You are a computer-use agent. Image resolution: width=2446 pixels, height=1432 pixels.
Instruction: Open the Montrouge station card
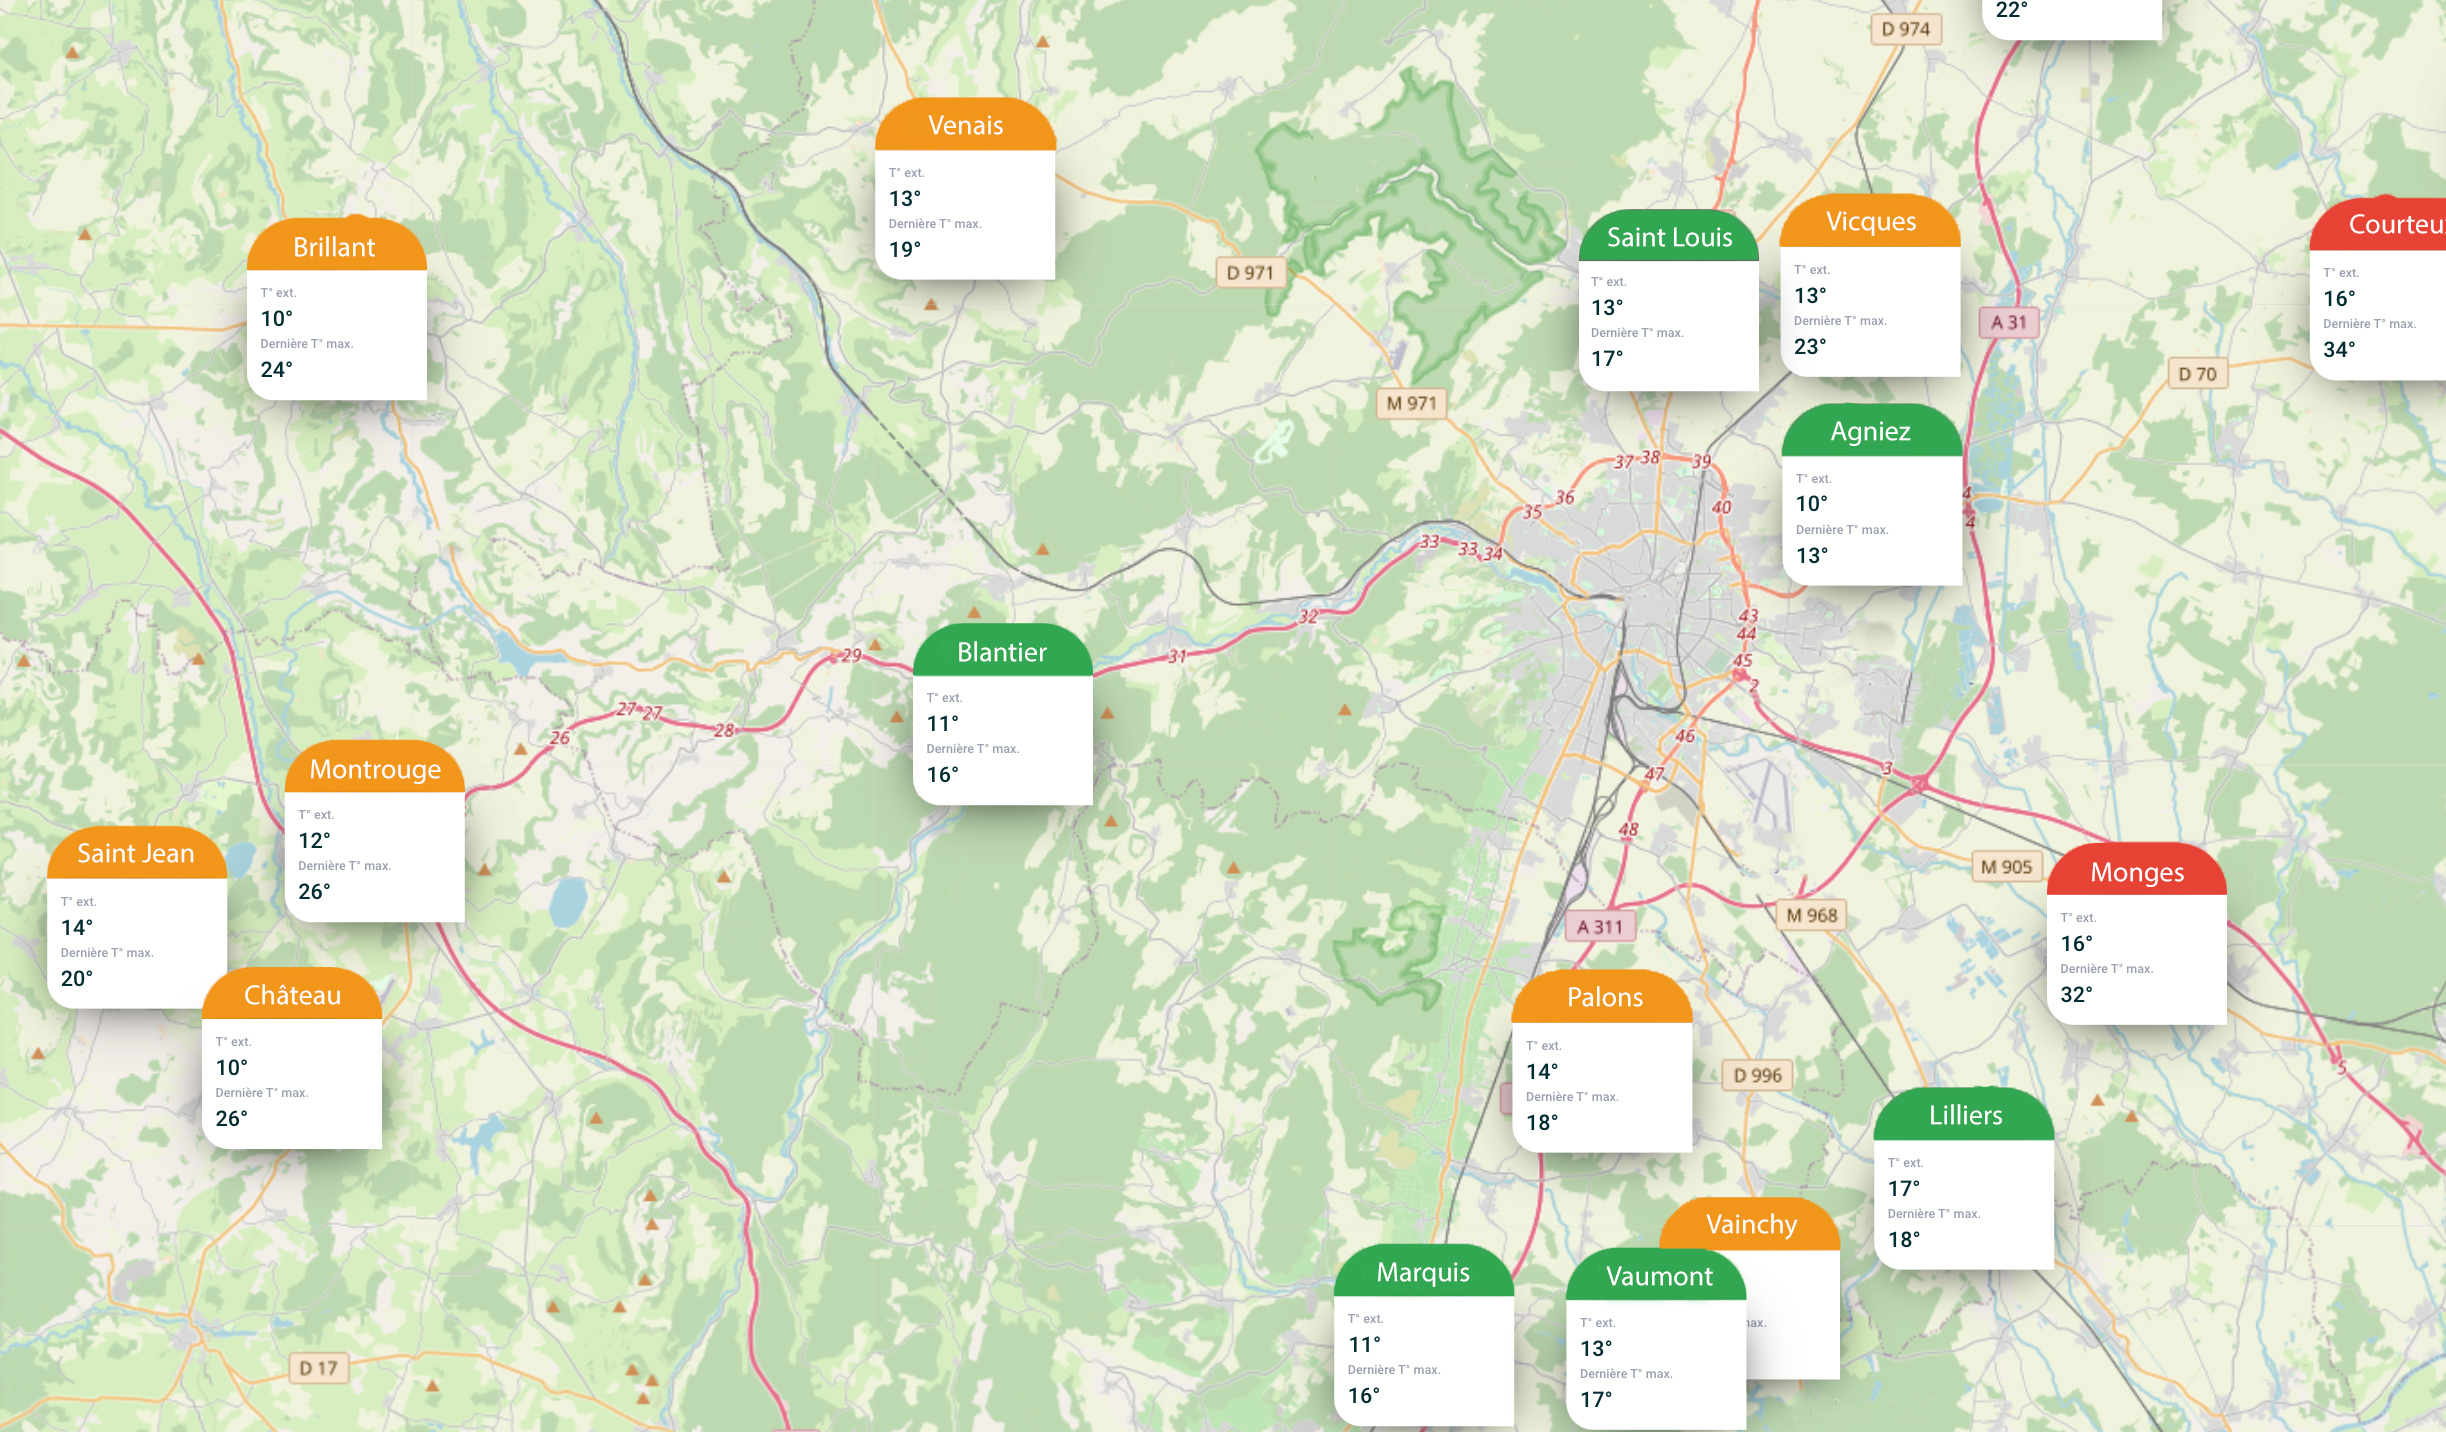tap(375, 832)
